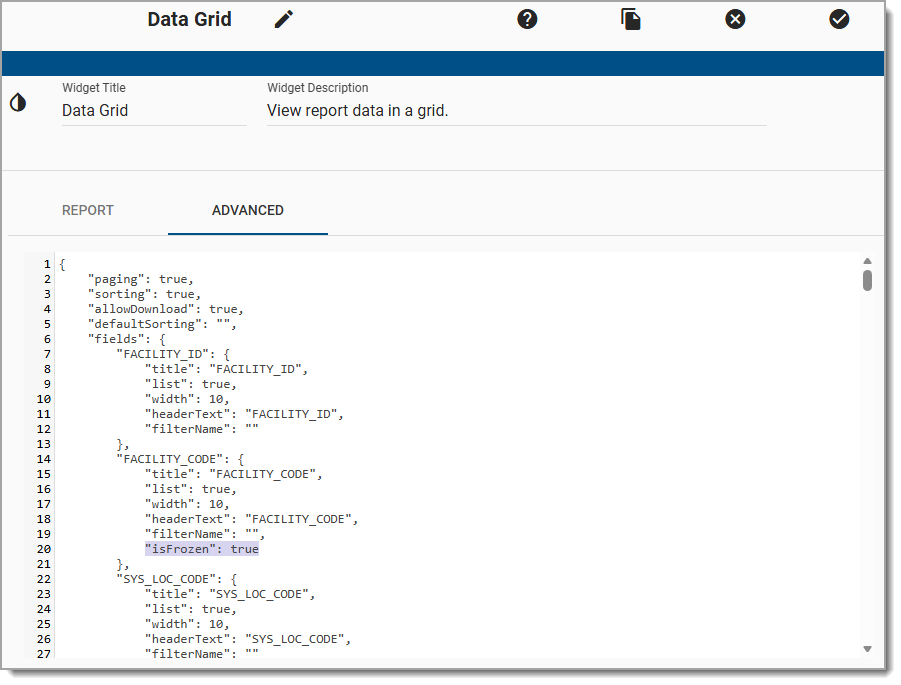This screenshot has width=901, height=685.
Task: Click "title": "FACILITY_CODE" line
Action: (x=234, y=474)
